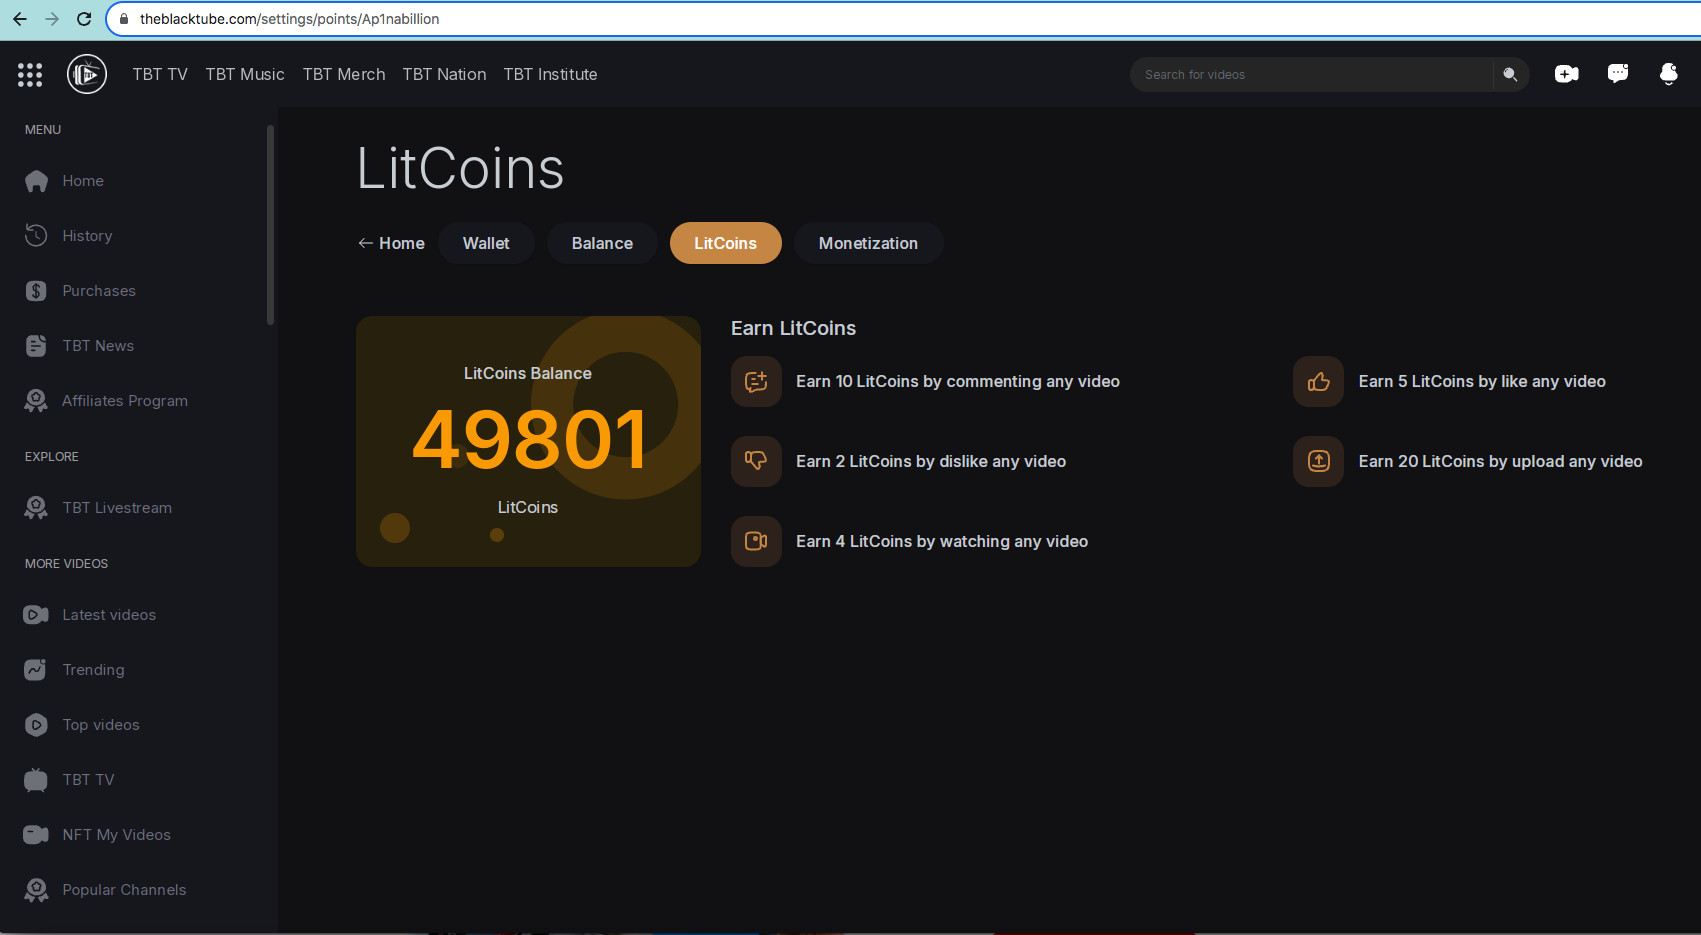1701x935 pixels.
Task: Click the Latest videos camera icon
Action: point(36,615)
